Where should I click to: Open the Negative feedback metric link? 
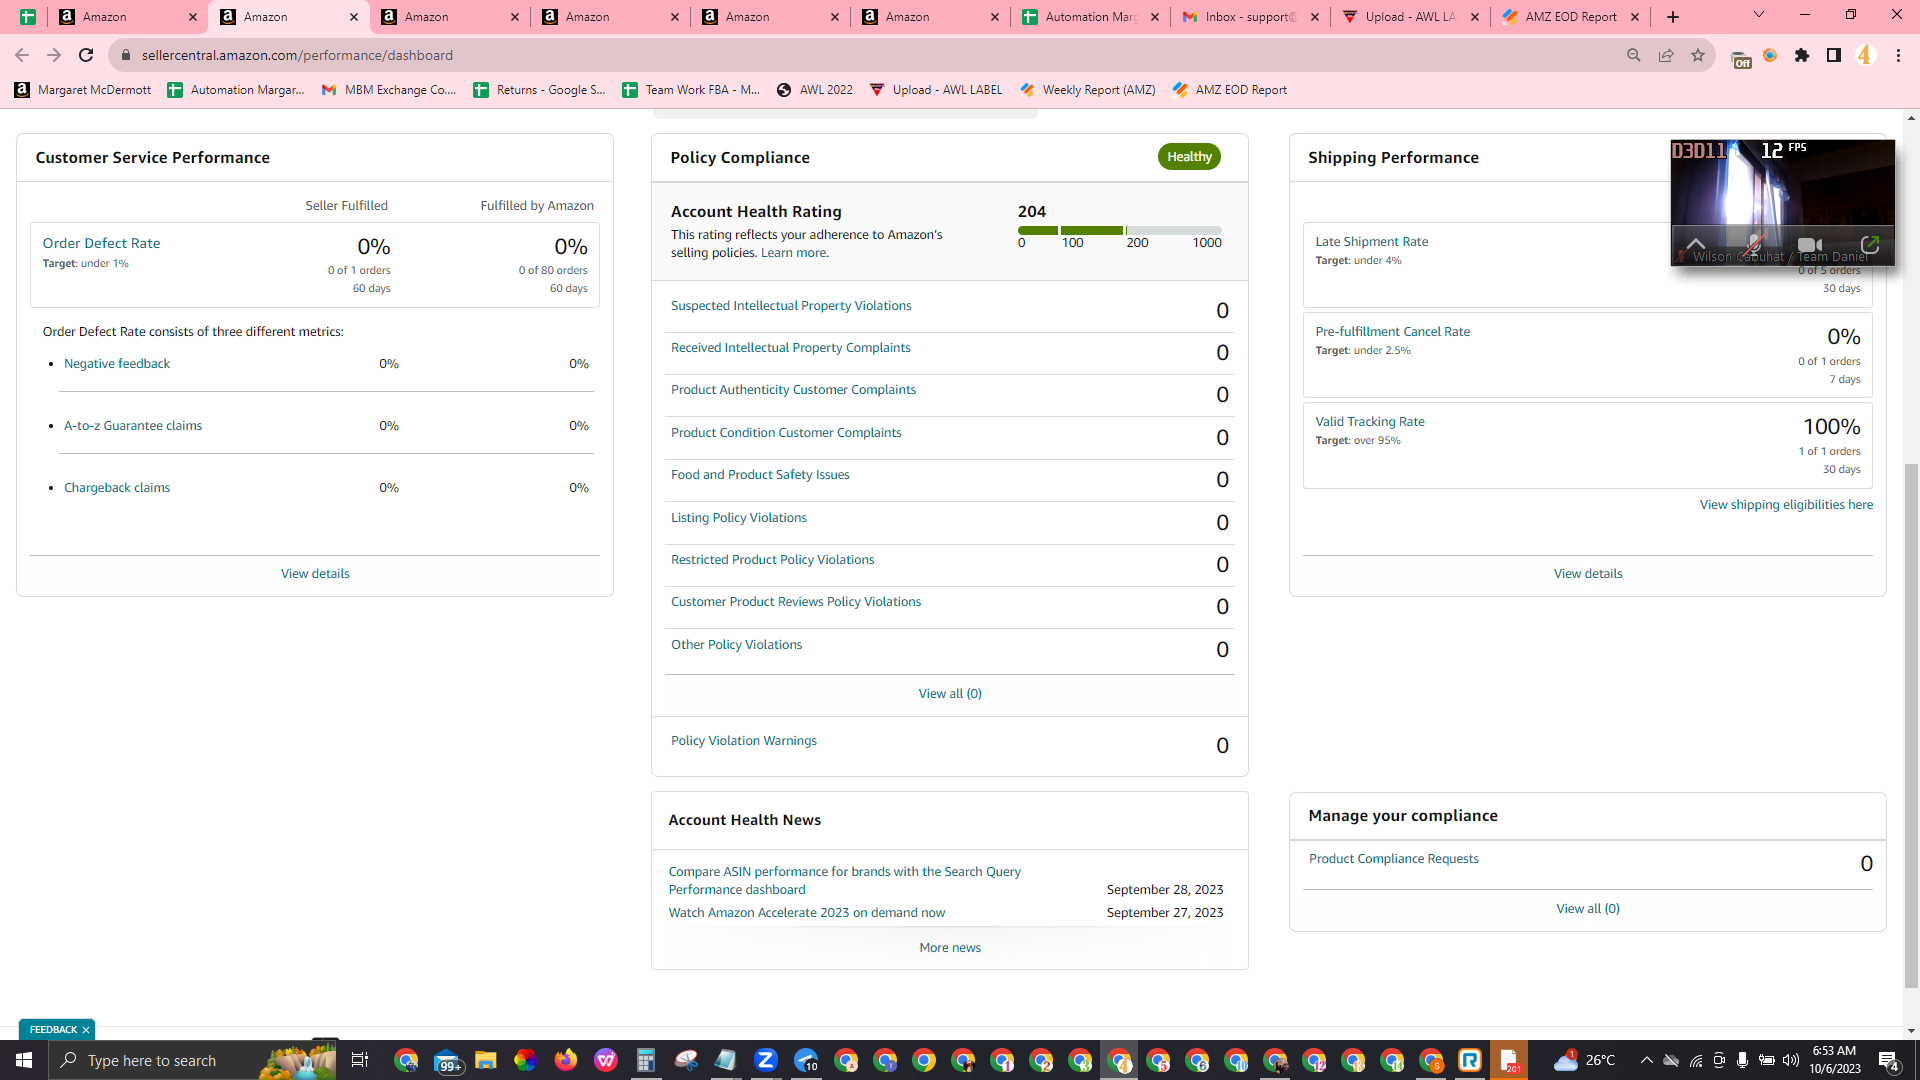tap(117, 364)
